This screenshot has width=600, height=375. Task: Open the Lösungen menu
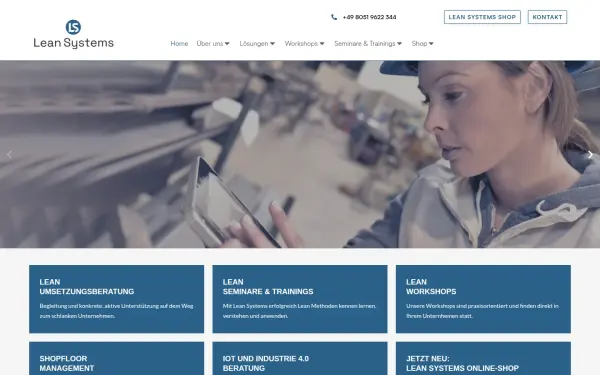pyautogui.click(x=254, y=44)
